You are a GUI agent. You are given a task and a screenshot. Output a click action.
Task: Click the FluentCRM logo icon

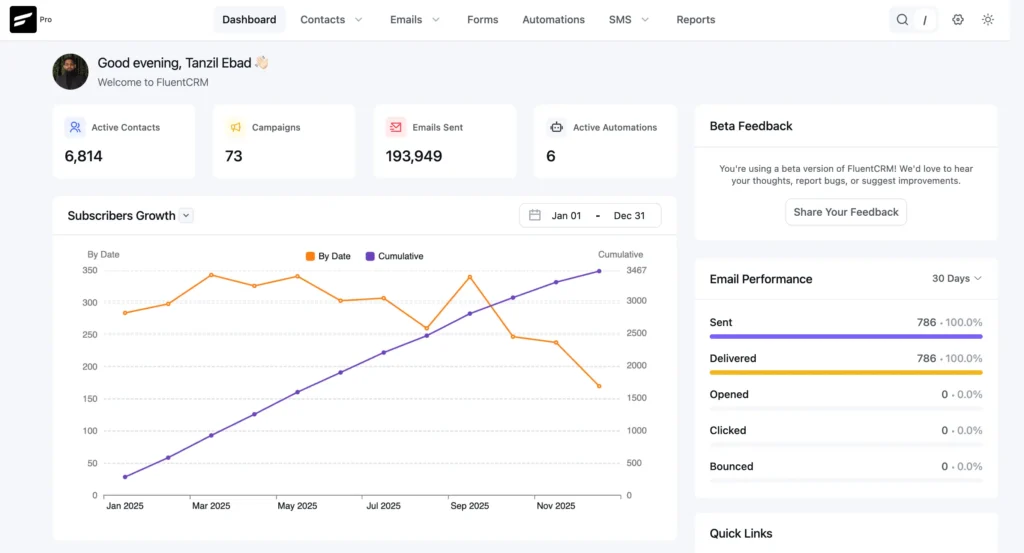[23, 20]
